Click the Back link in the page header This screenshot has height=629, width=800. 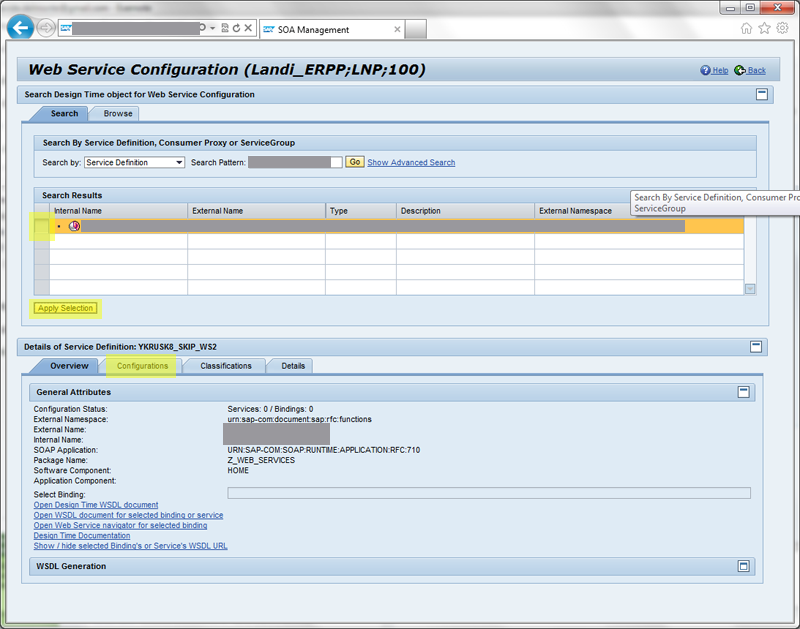[x=757, y=70]
